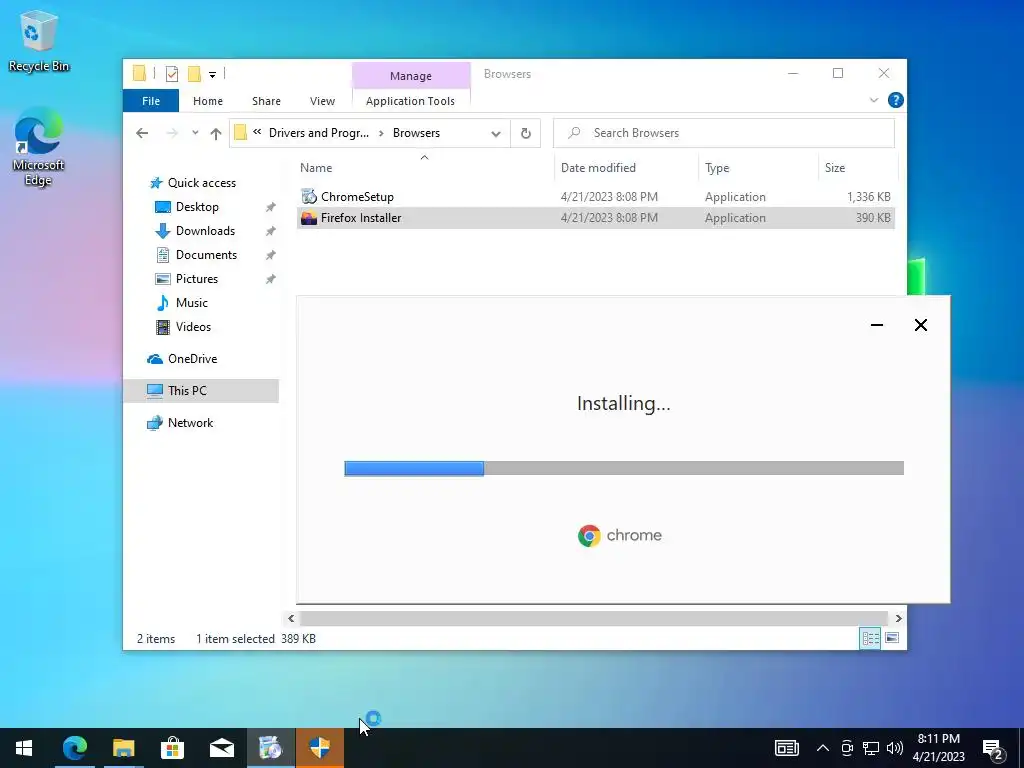1024x768 pixels.
Task: Click the Chrome install progress bar
Action: click(x=624, y=468)
